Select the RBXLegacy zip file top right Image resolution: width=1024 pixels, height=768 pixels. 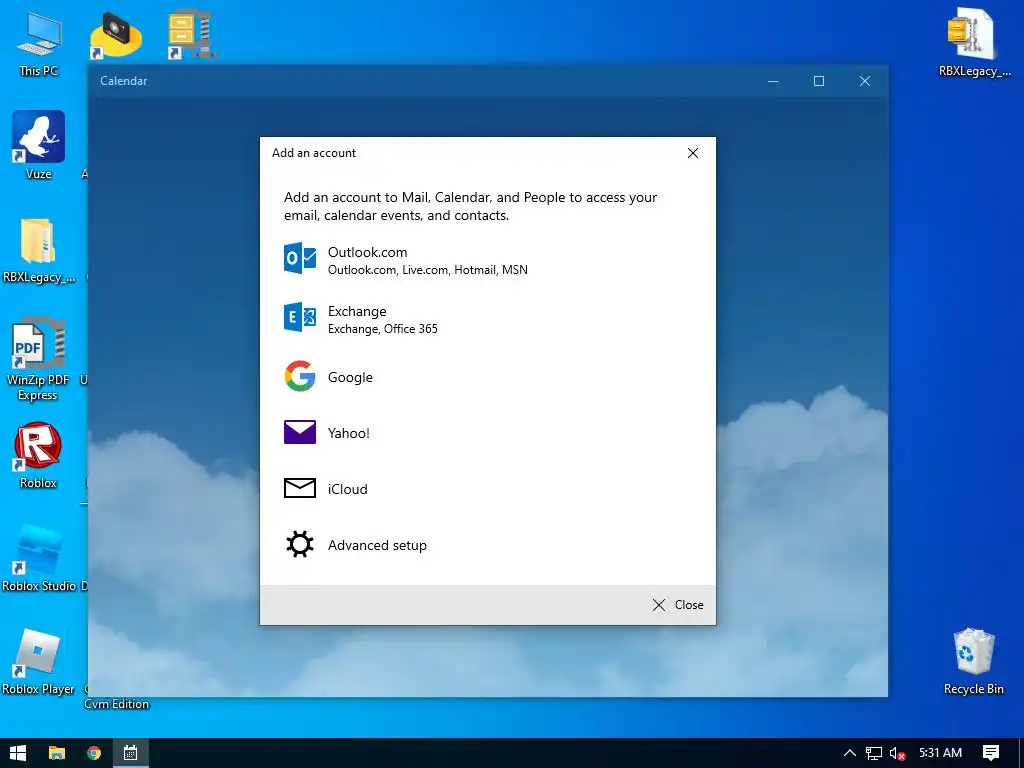point(974,43)
